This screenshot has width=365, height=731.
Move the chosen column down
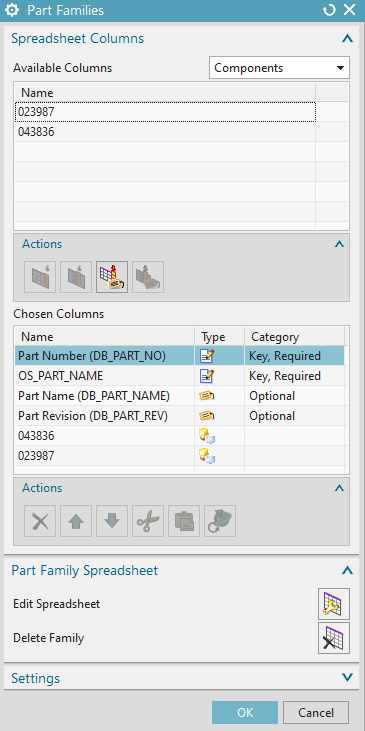[112, 521]
